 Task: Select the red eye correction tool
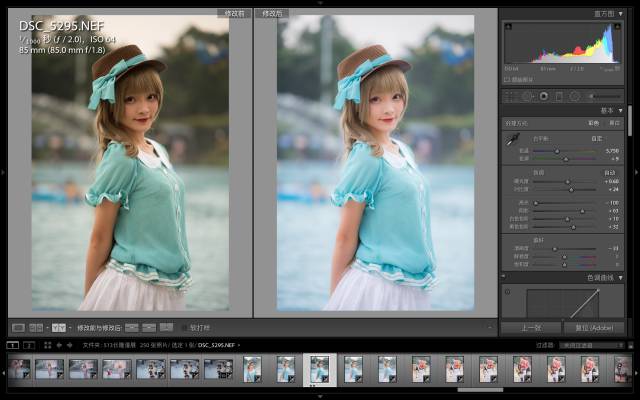(x=544, y=97)
